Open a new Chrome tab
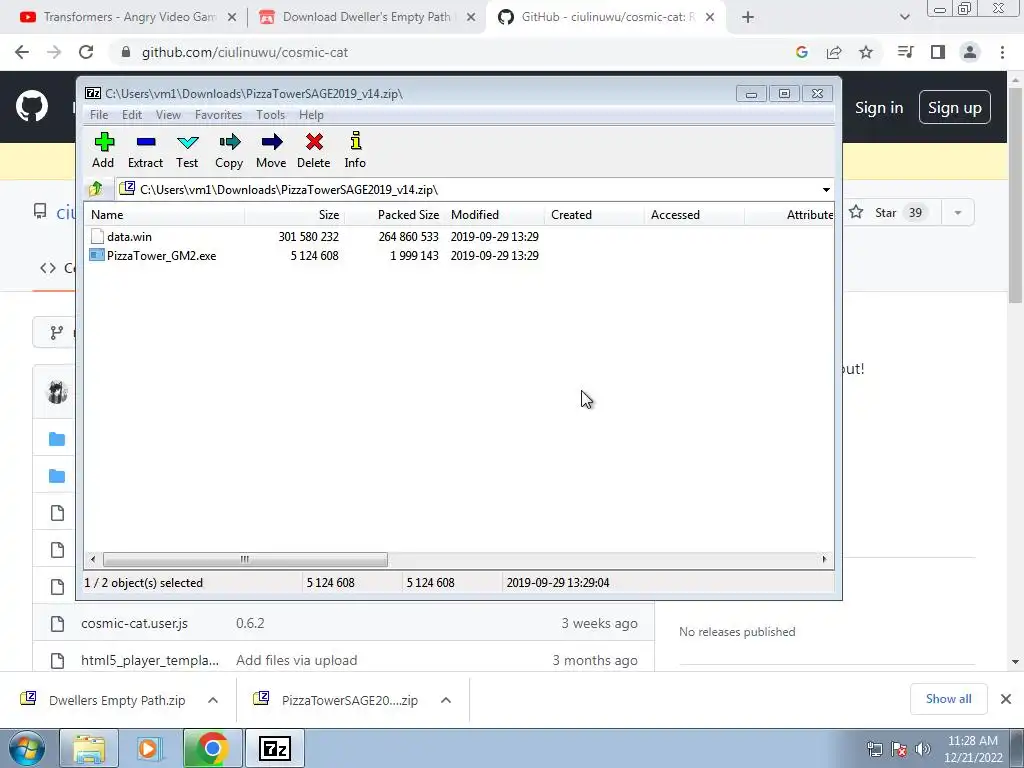 748,18
